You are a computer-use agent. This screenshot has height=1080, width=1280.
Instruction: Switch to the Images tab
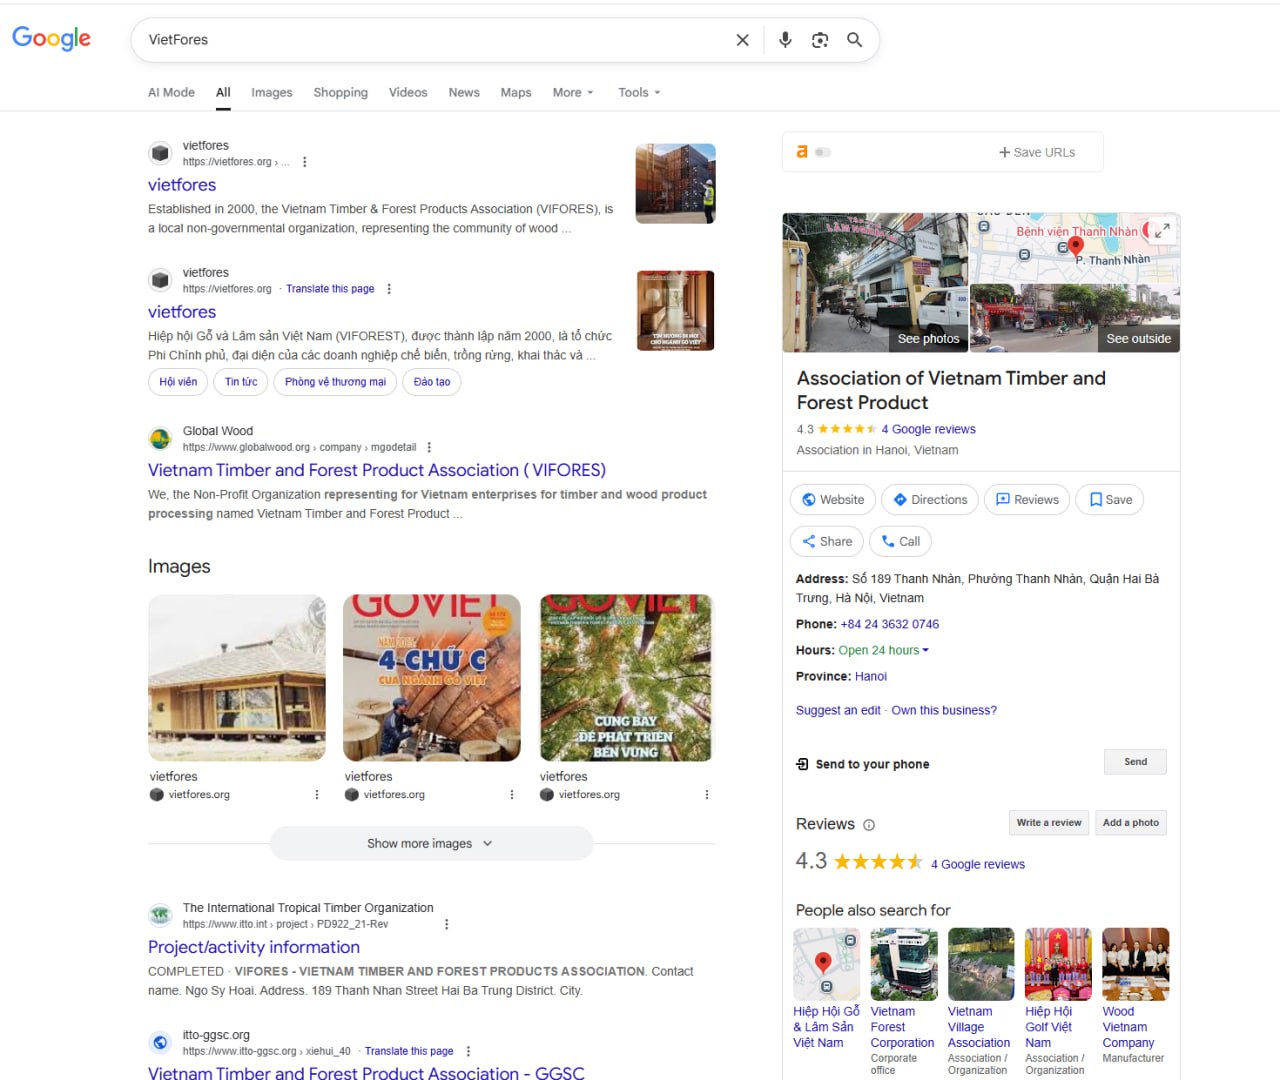click(x=272, y=92)
